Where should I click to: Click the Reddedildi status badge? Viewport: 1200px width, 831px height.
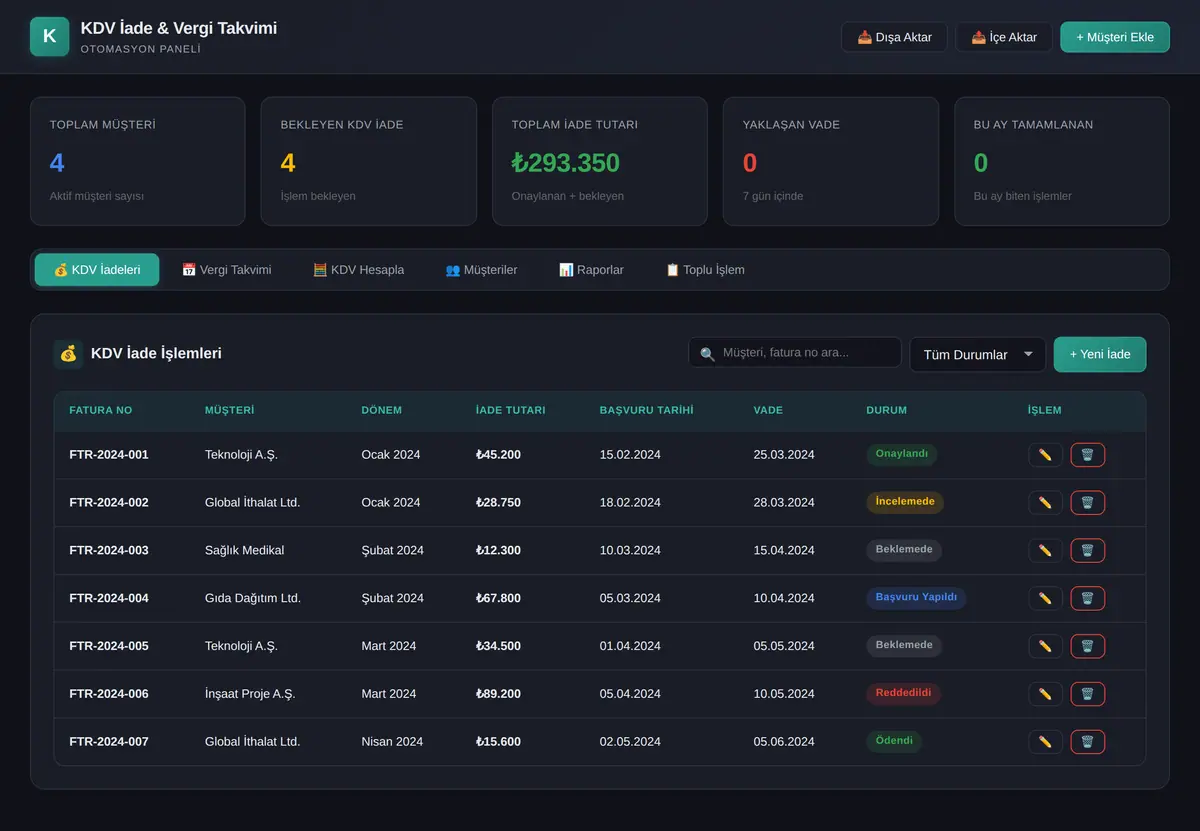pyautogui.click(x=904, y=693)
